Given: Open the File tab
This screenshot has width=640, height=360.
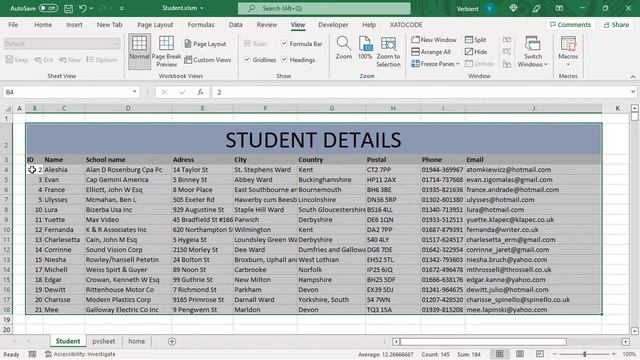Looking at the screenshot, I should [x=13, y=24].
